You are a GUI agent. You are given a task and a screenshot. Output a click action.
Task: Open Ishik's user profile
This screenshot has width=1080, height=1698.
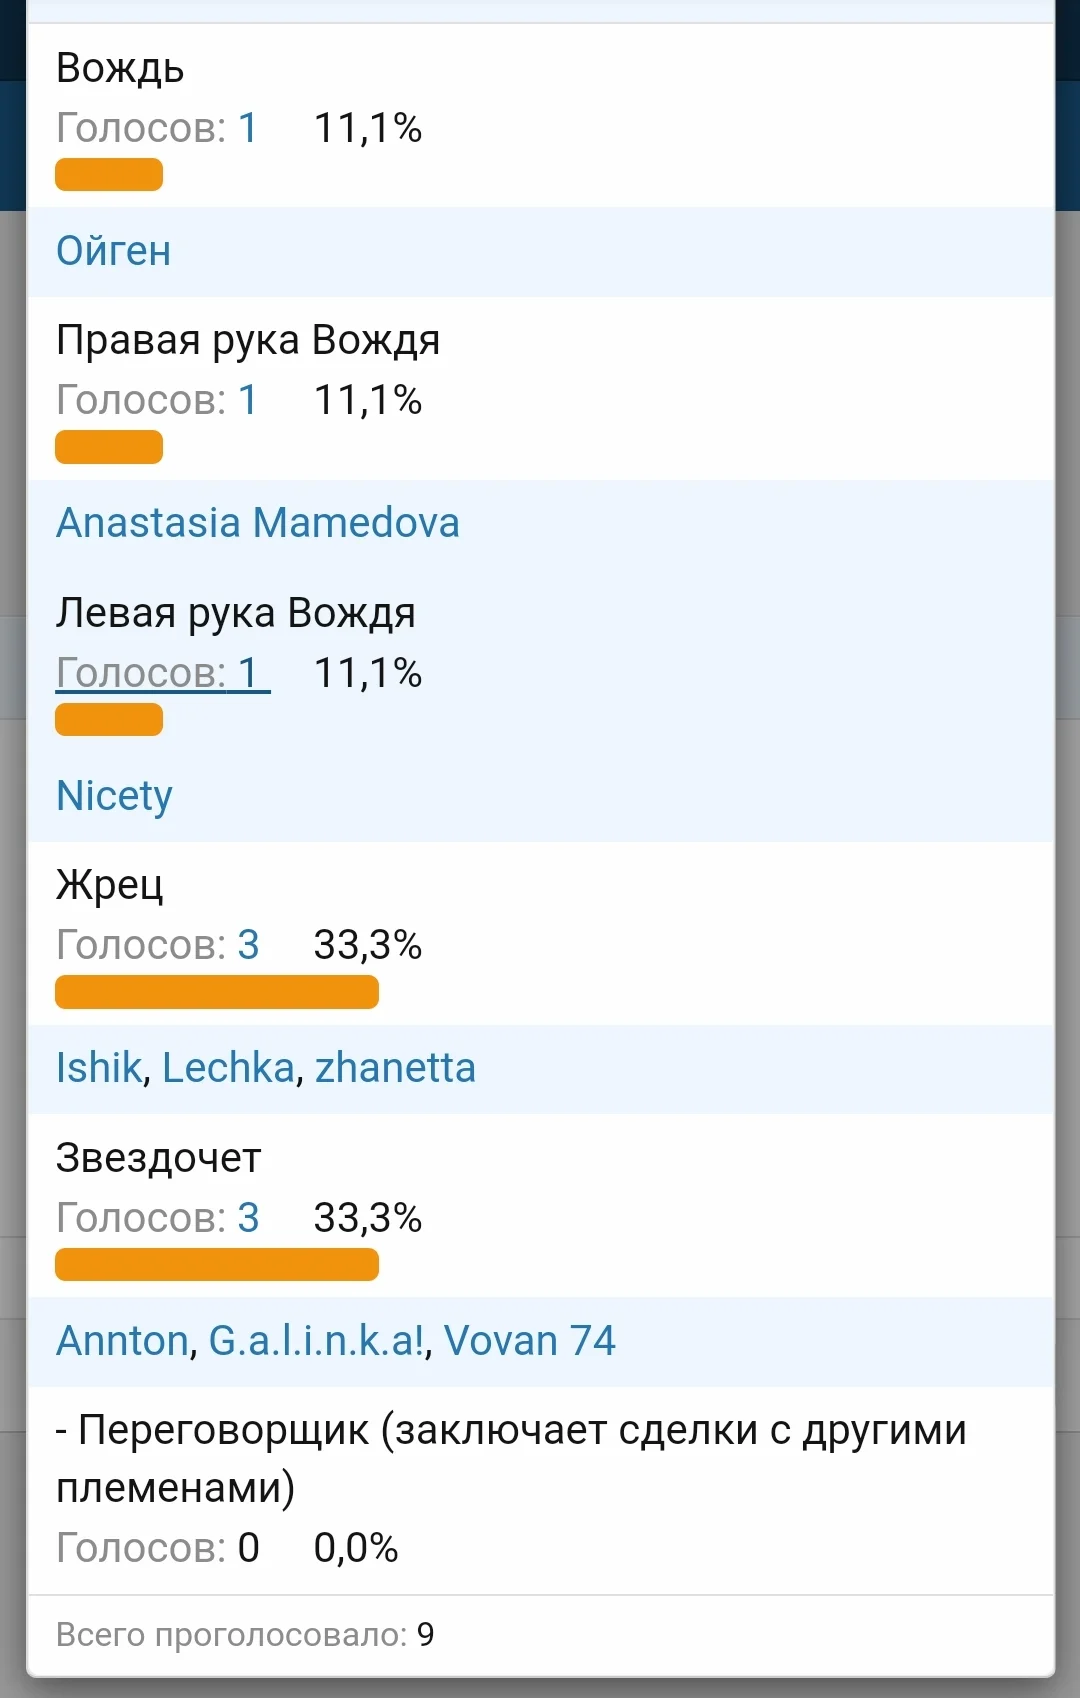click(98, 1068)
